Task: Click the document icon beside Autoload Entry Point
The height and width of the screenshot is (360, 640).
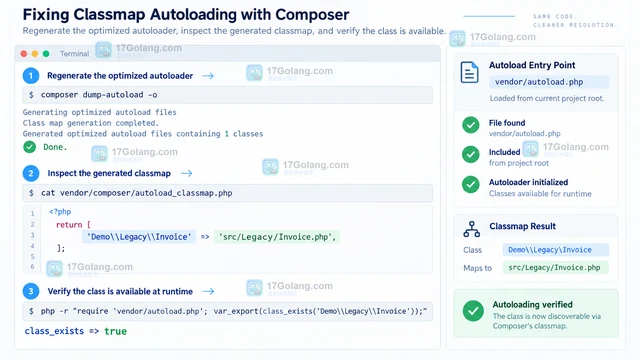Action: click(469, 72)
